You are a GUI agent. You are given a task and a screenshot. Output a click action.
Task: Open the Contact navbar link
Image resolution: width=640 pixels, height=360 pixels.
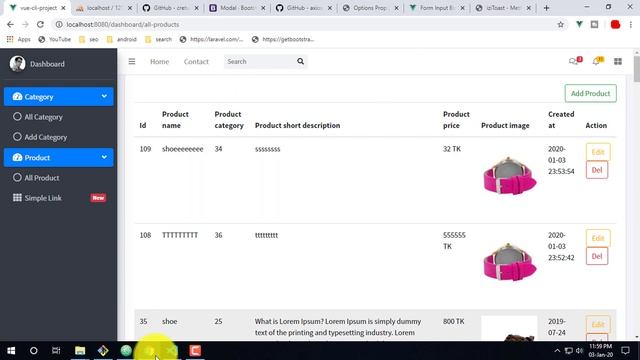196,62
